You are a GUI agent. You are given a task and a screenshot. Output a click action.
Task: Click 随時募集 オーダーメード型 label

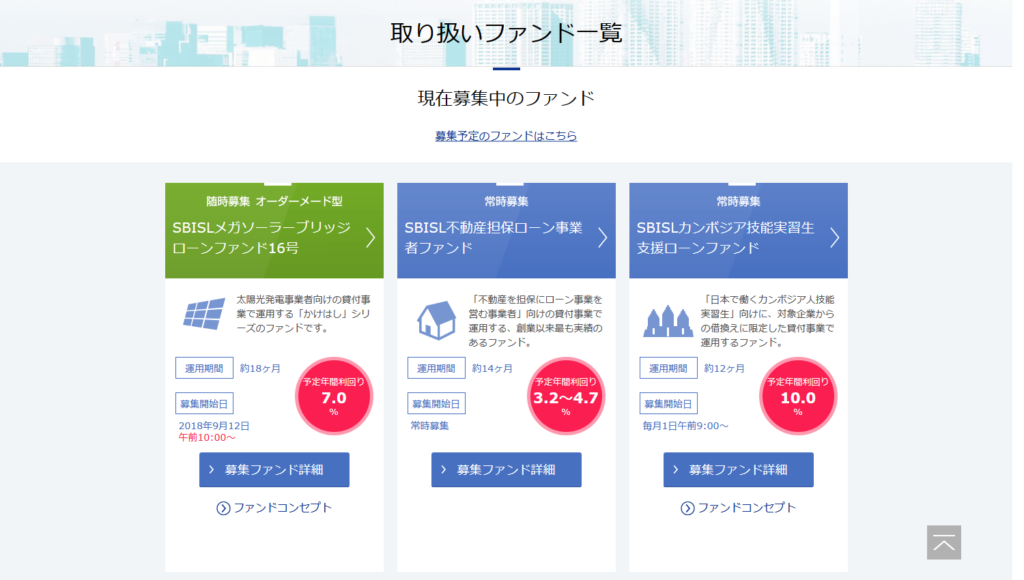274,201
